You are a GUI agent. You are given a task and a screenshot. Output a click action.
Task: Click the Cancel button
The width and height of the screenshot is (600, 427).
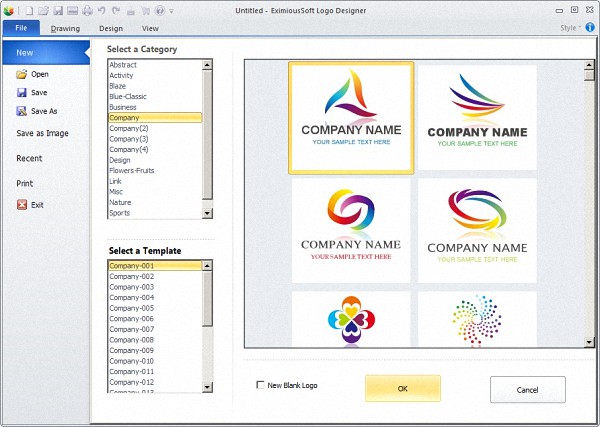click(527, 389)
